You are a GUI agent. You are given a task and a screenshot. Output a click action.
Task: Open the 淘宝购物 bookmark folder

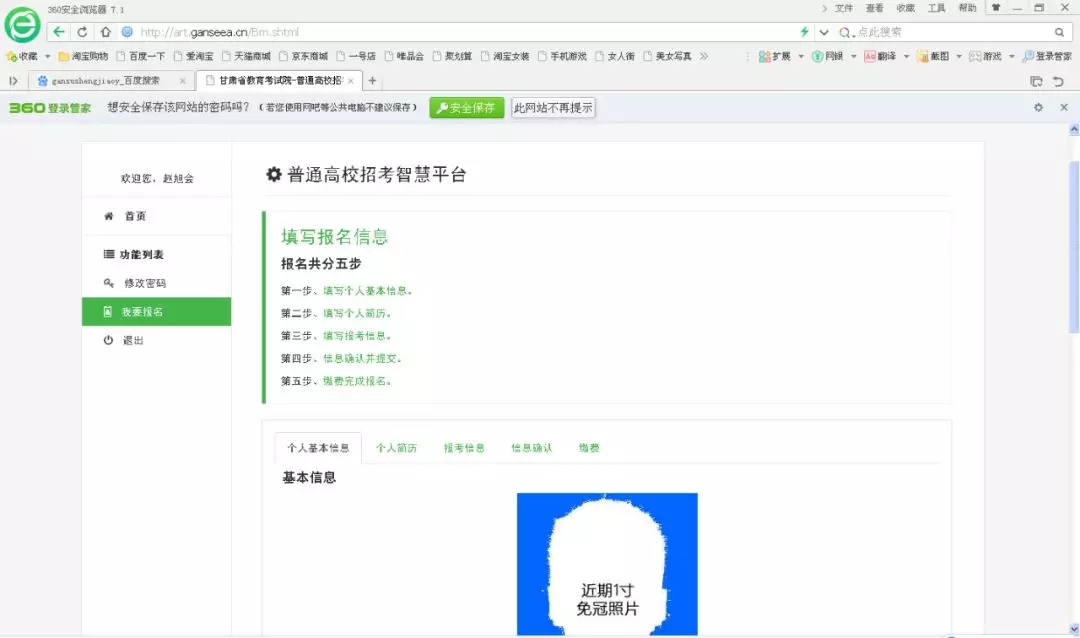[x=83, y=56]
